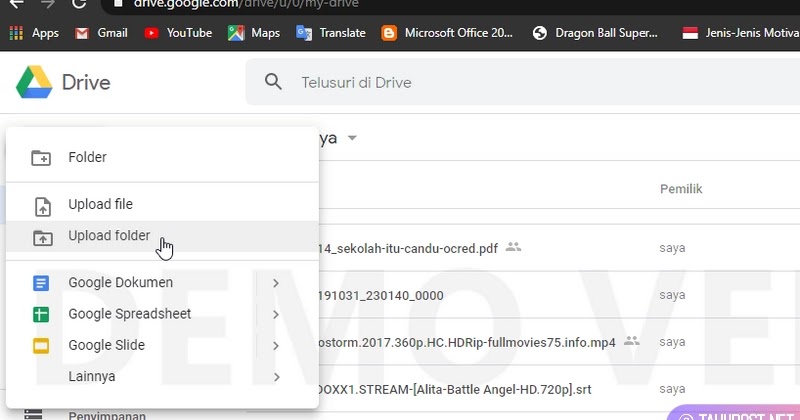Open the Maps bookmark
Viewport: 800px width, 420px height.
[254, 33]
